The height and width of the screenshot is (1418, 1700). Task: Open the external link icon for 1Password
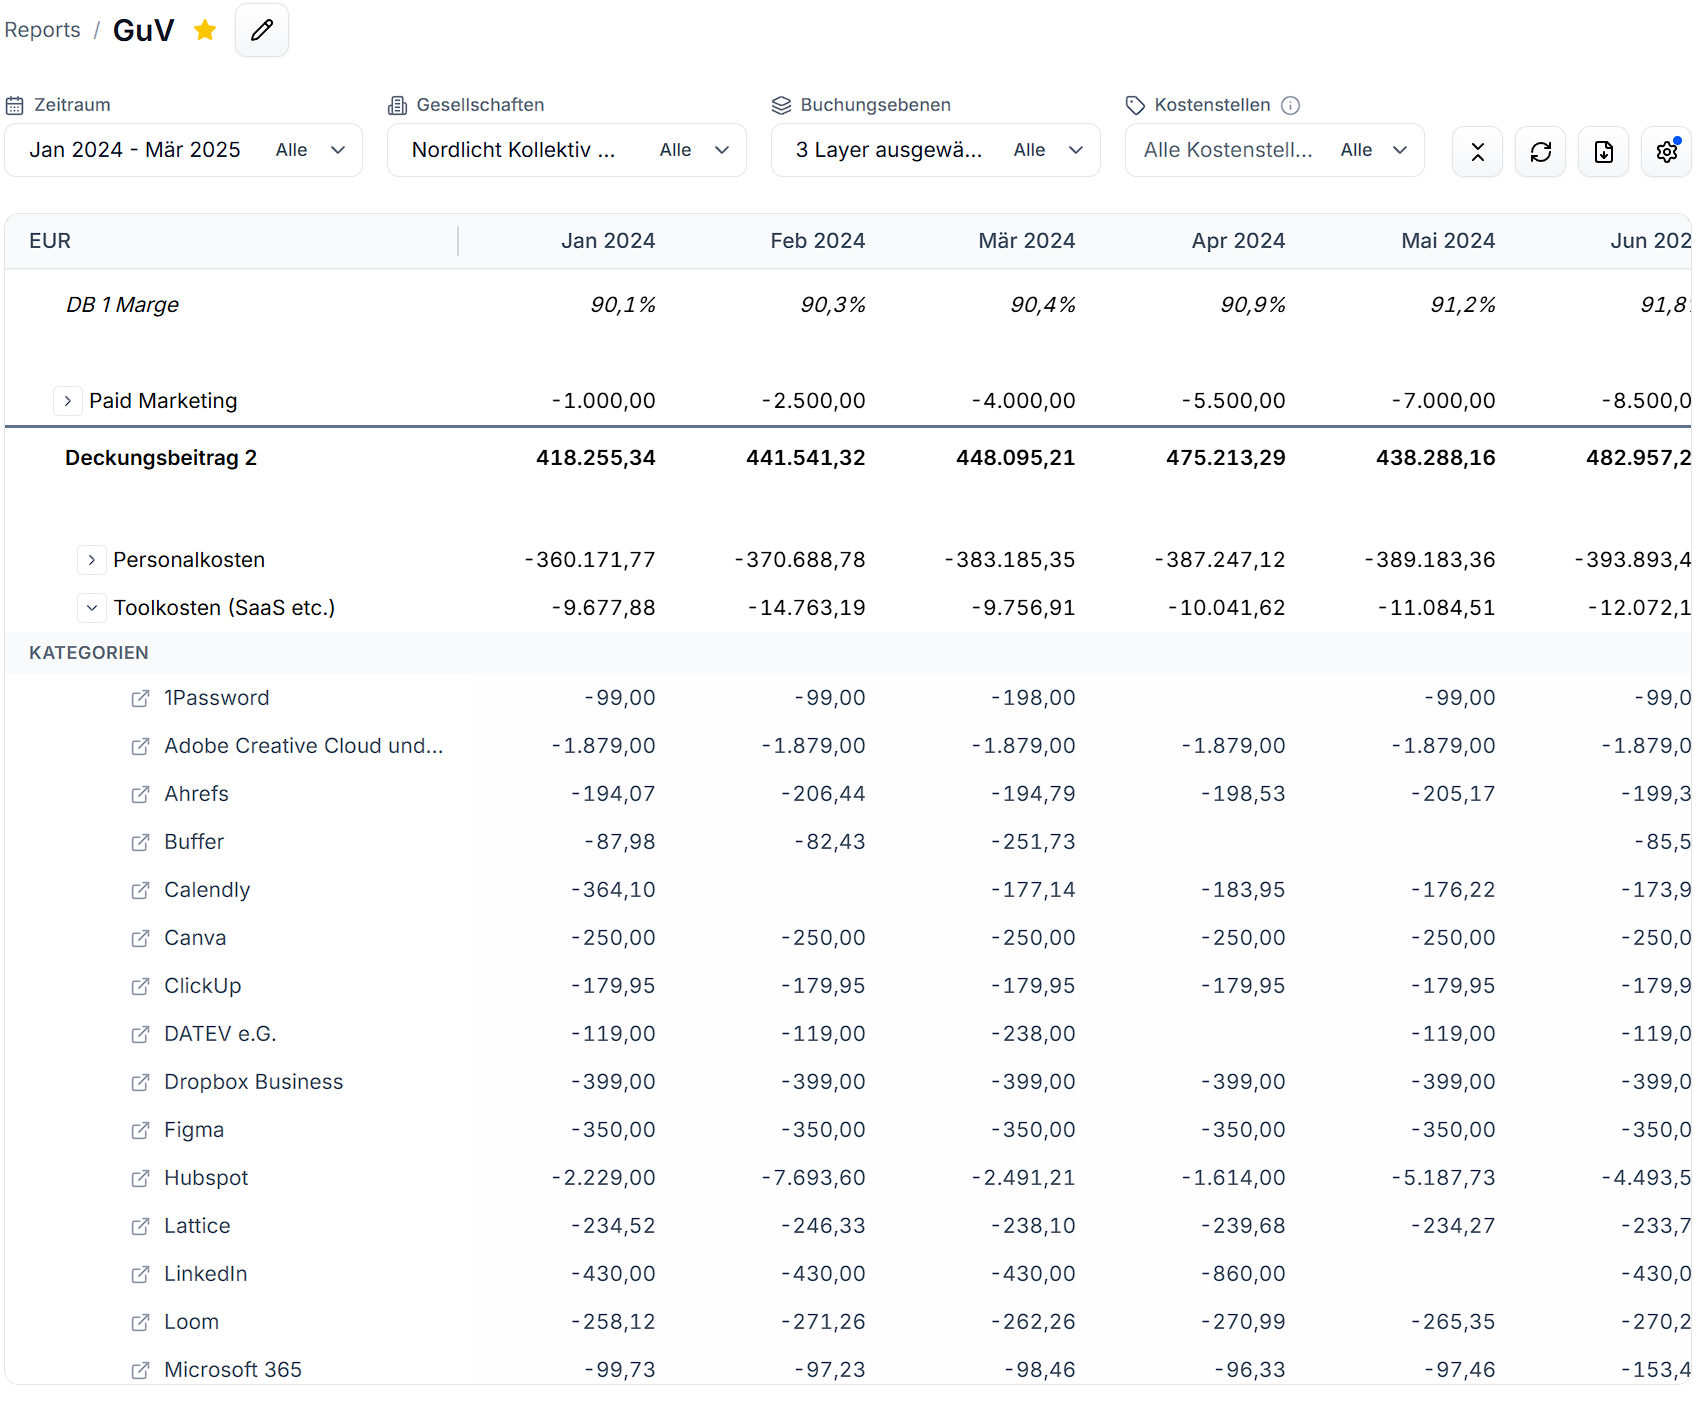point(141,698)
